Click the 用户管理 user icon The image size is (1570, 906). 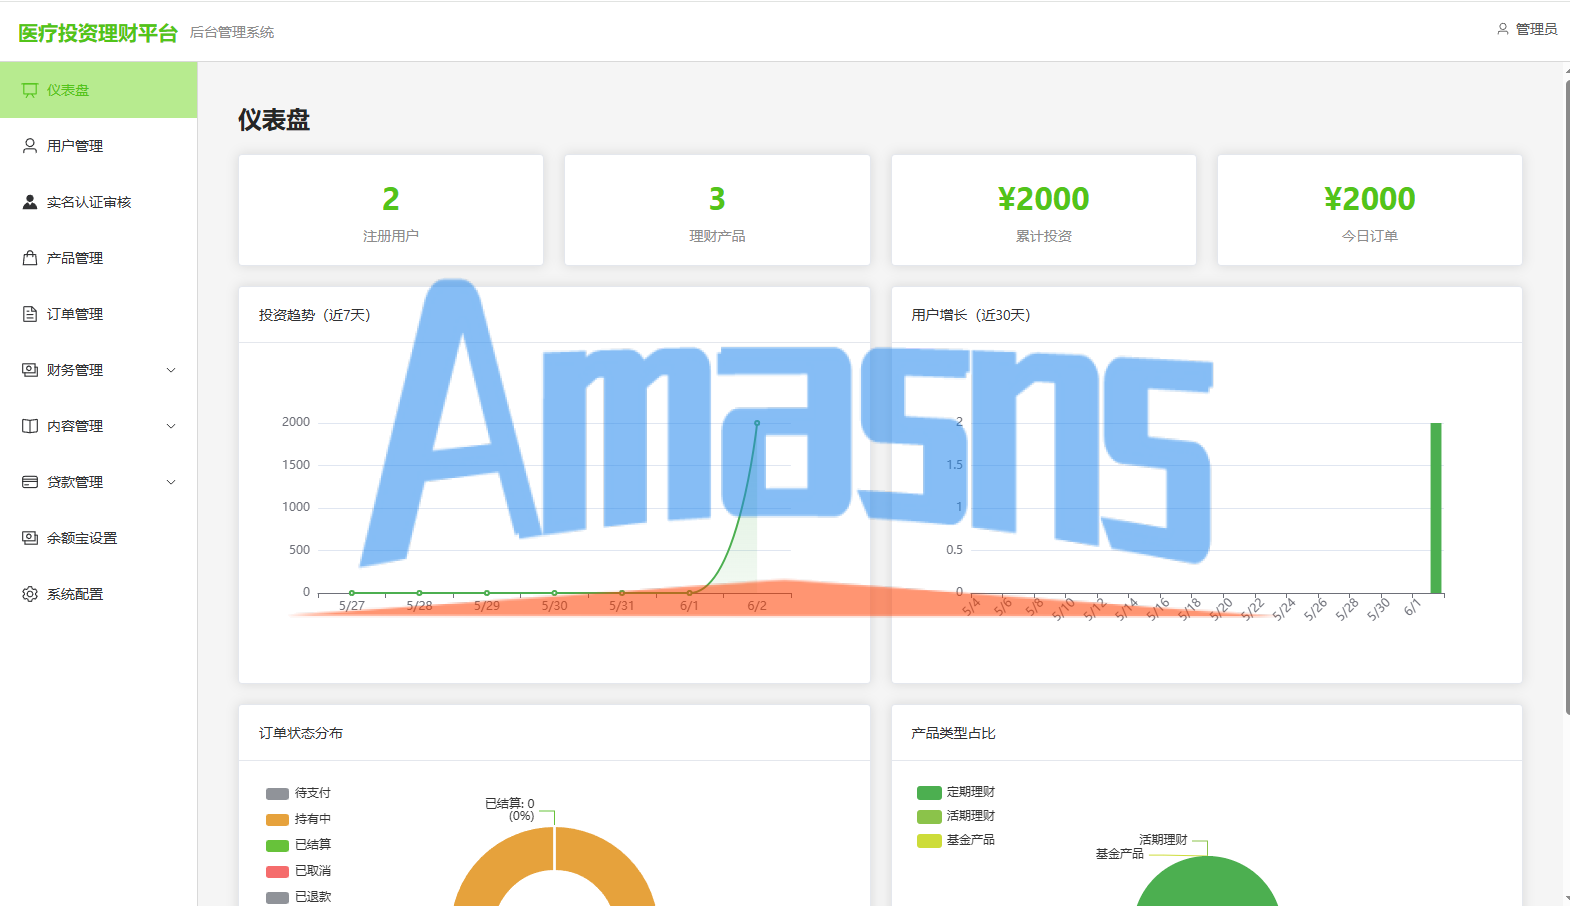(x=30, y=146)
